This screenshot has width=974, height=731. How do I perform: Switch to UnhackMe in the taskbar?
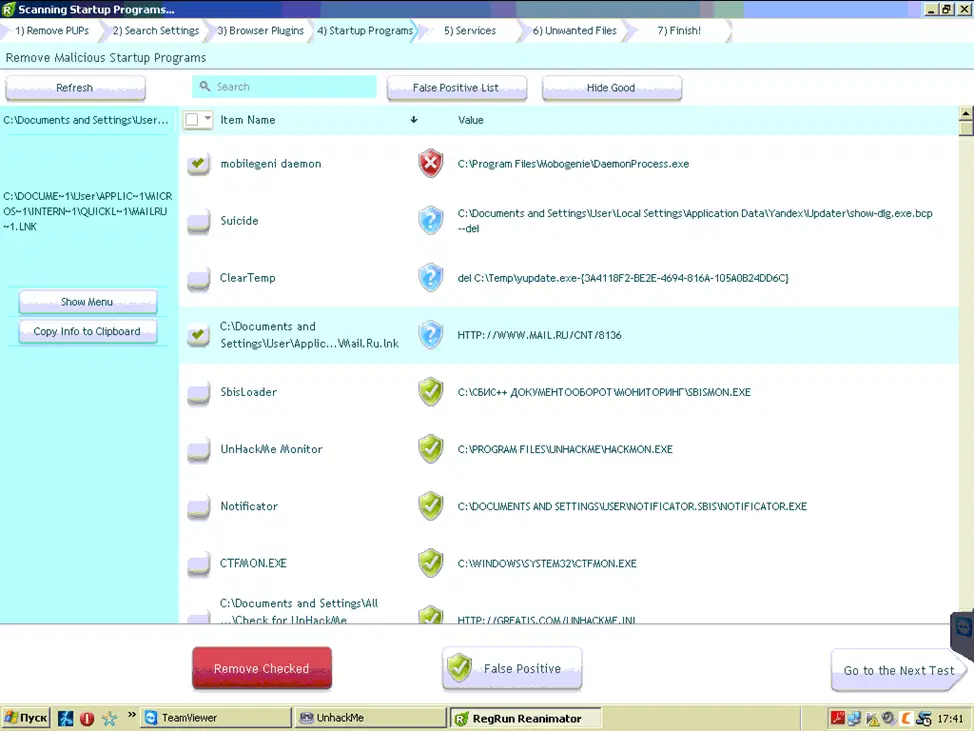point(370,718)
